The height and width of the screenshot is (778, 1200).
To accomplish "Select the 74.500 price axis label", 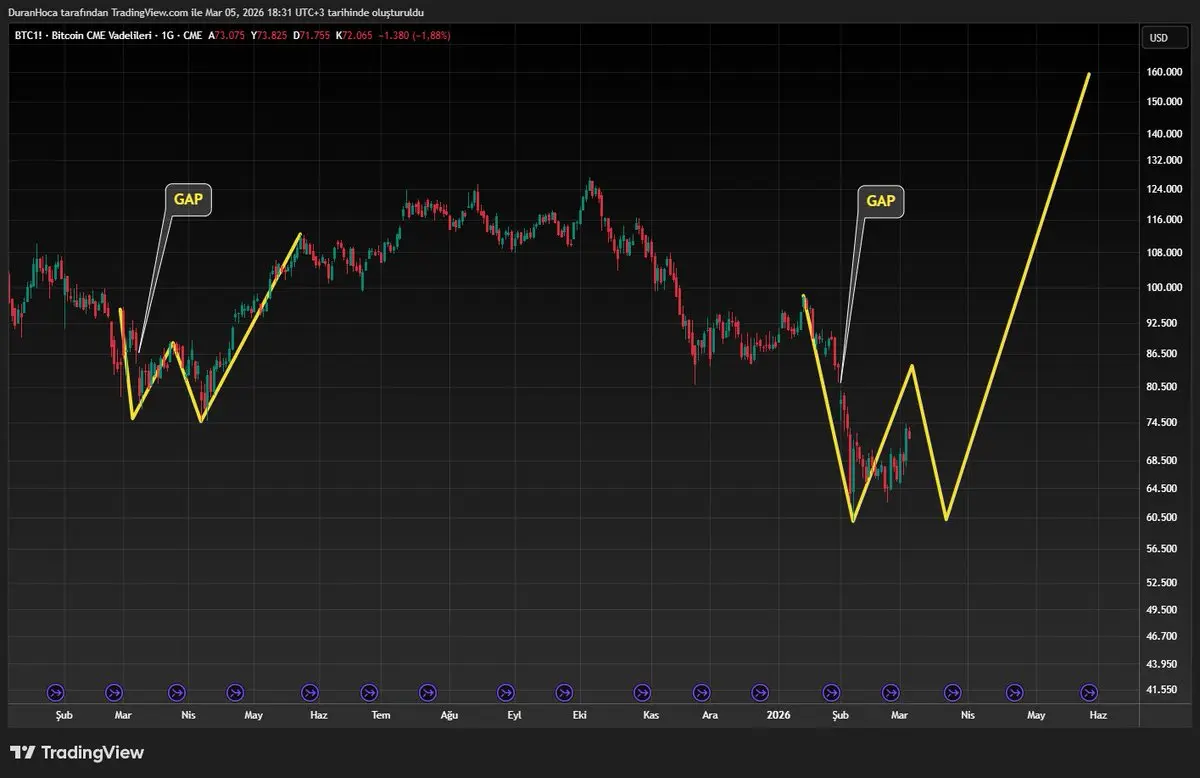I will 1160,423.
